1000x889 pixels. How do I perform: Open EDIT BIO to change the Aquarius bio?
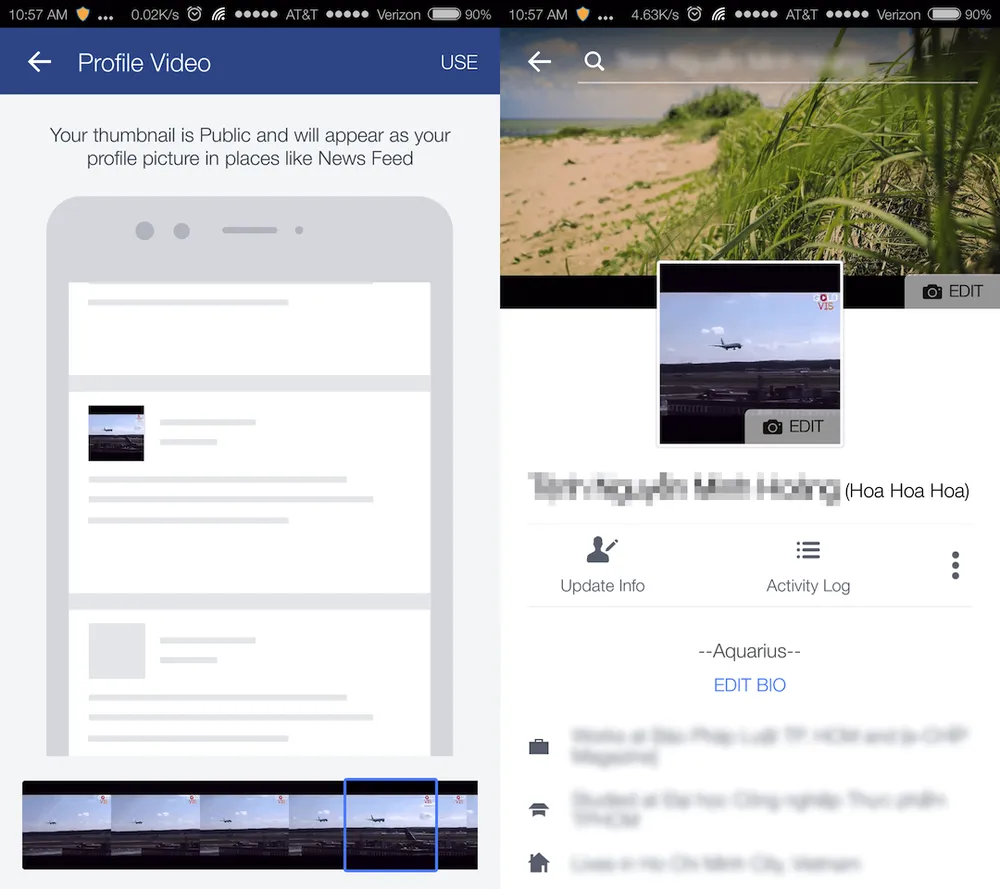(x=749, y=684)
